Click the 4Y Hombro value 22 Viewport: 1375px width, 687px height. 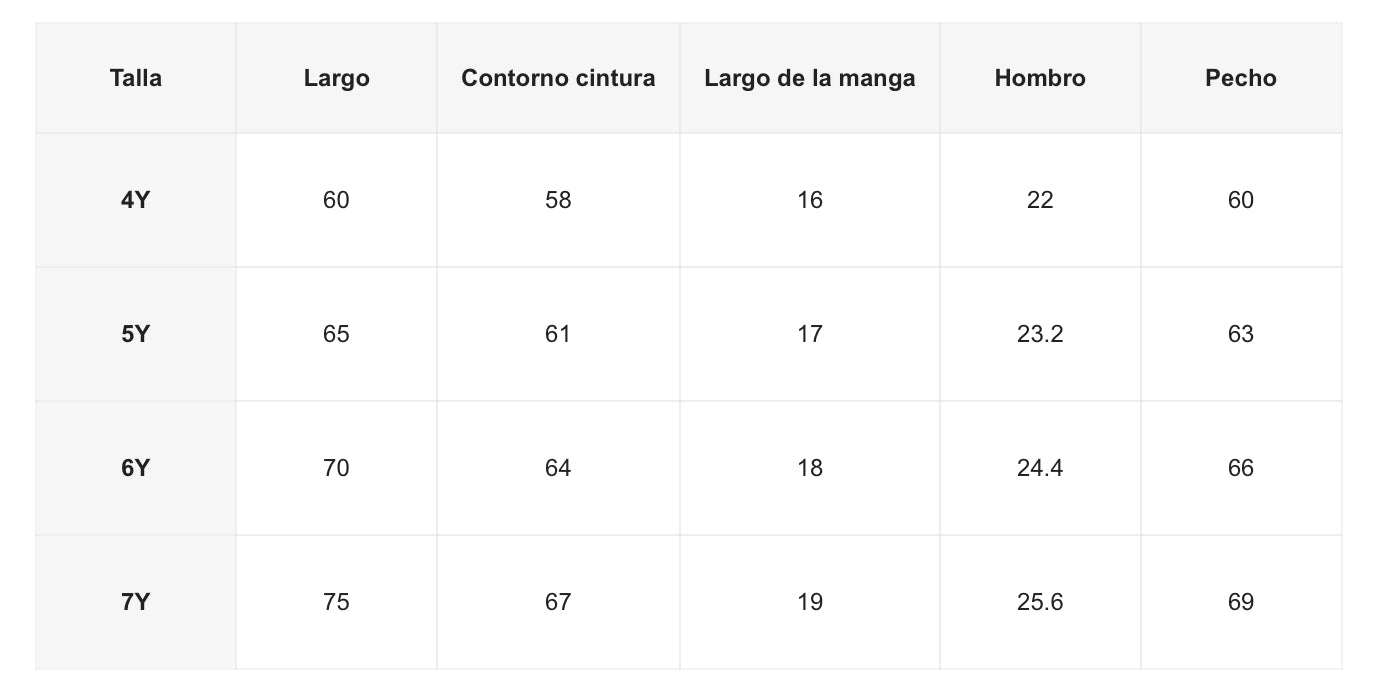click(1040, 200)
